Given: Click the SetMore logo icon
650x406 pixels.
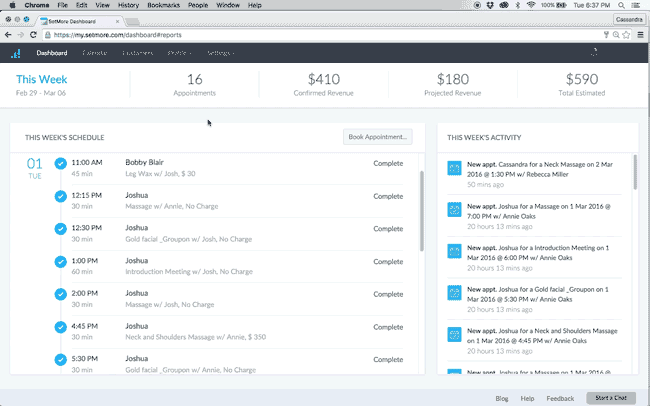Looking at the screenshot, I should [x=16, y=53].
